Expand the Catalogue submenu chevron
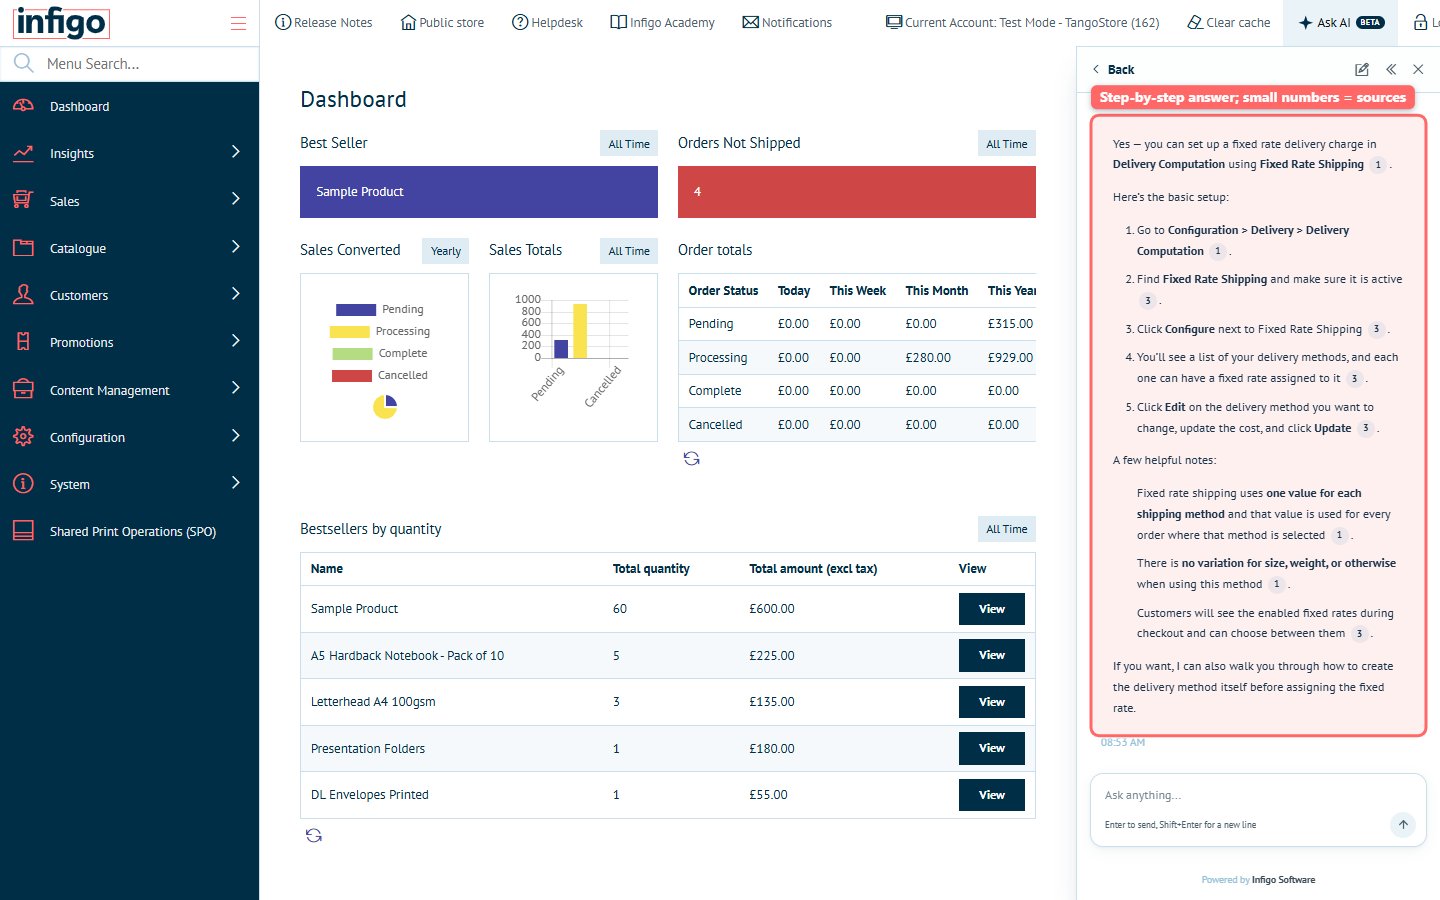The height and width of the screenshot is (900, 1440). (x=236, y=247)
